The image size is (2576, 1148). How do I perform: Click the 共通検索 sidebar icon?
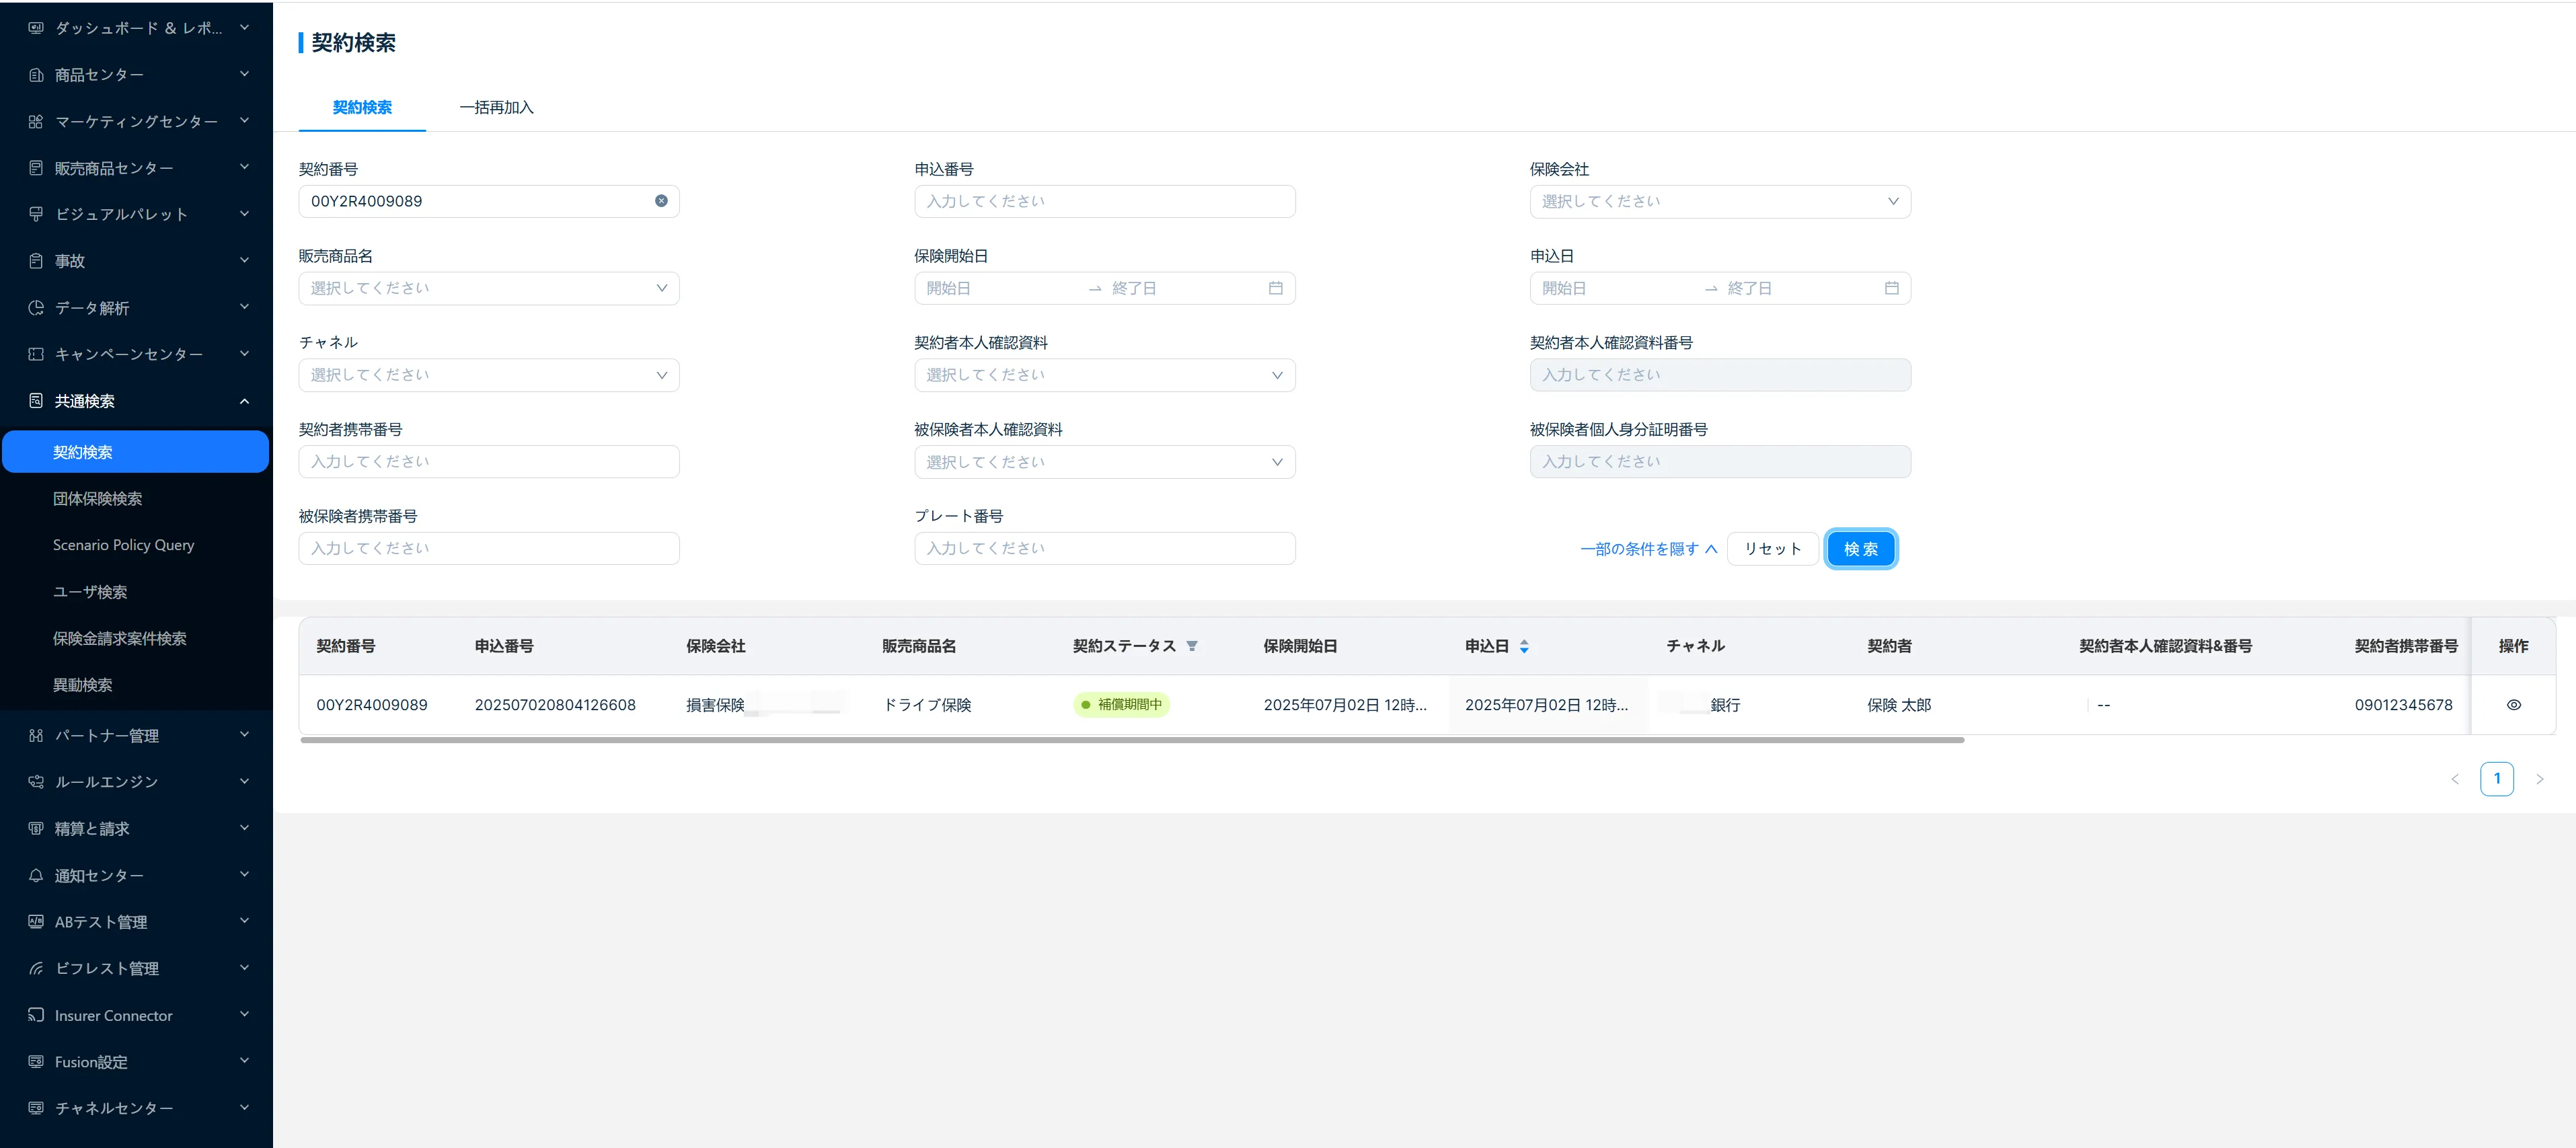pos(36,401)
